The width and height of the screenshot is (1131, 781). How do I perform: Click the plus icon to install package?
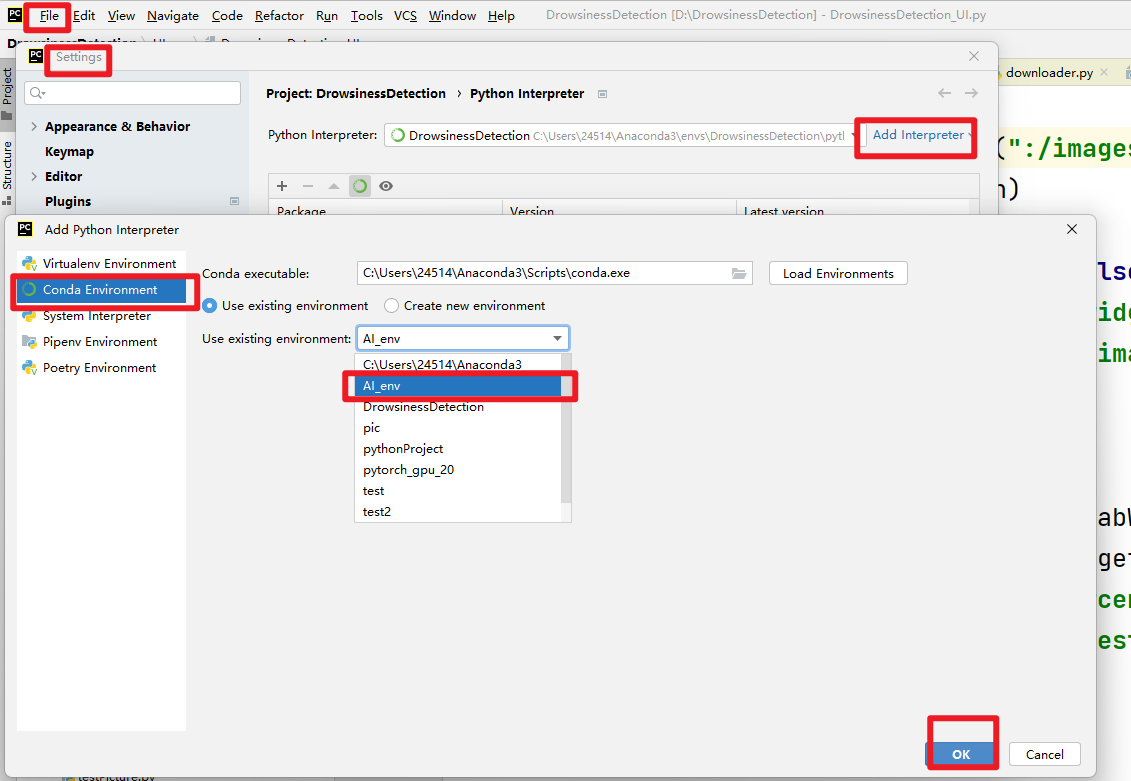tap(282, 186)
